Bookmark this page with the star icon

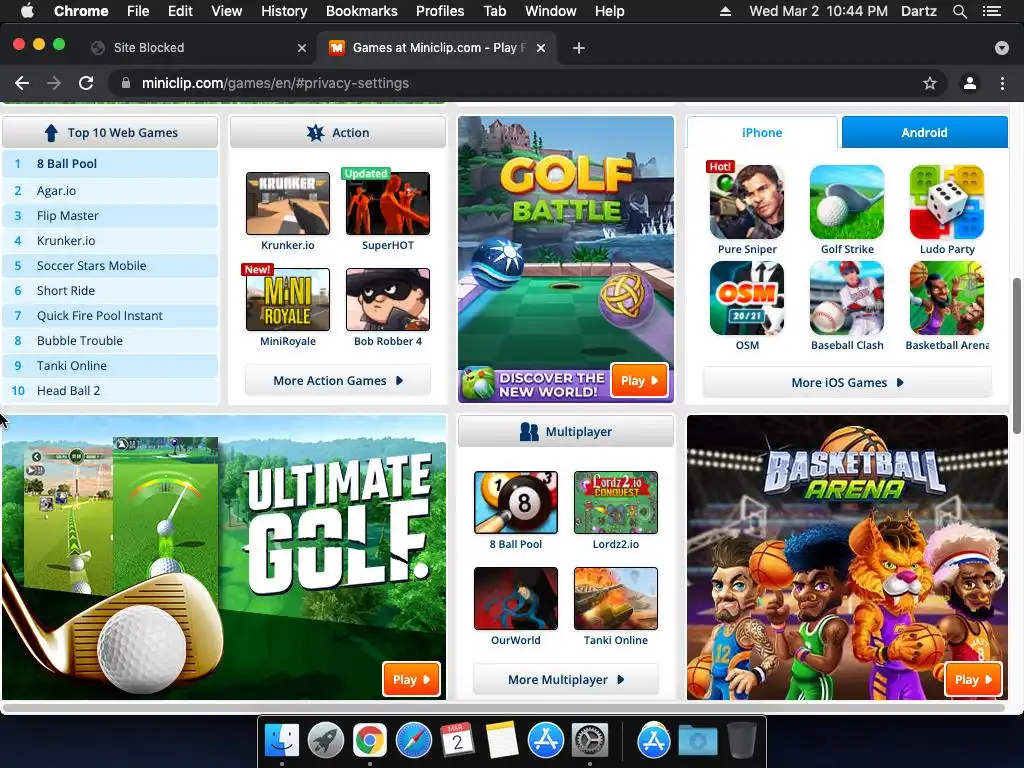click(930, 83)
